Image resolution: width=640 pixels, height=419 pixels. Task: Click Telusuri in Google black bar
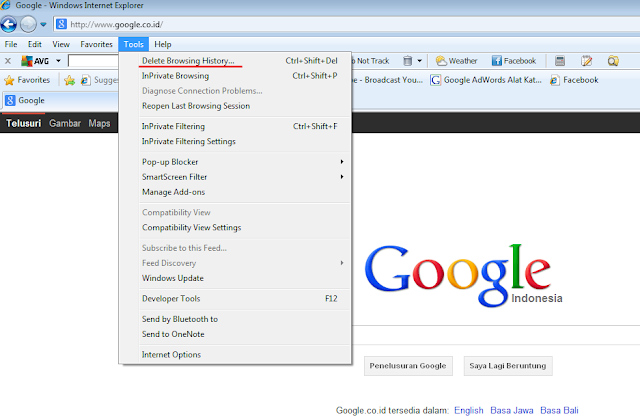click(x=23, y=123)
